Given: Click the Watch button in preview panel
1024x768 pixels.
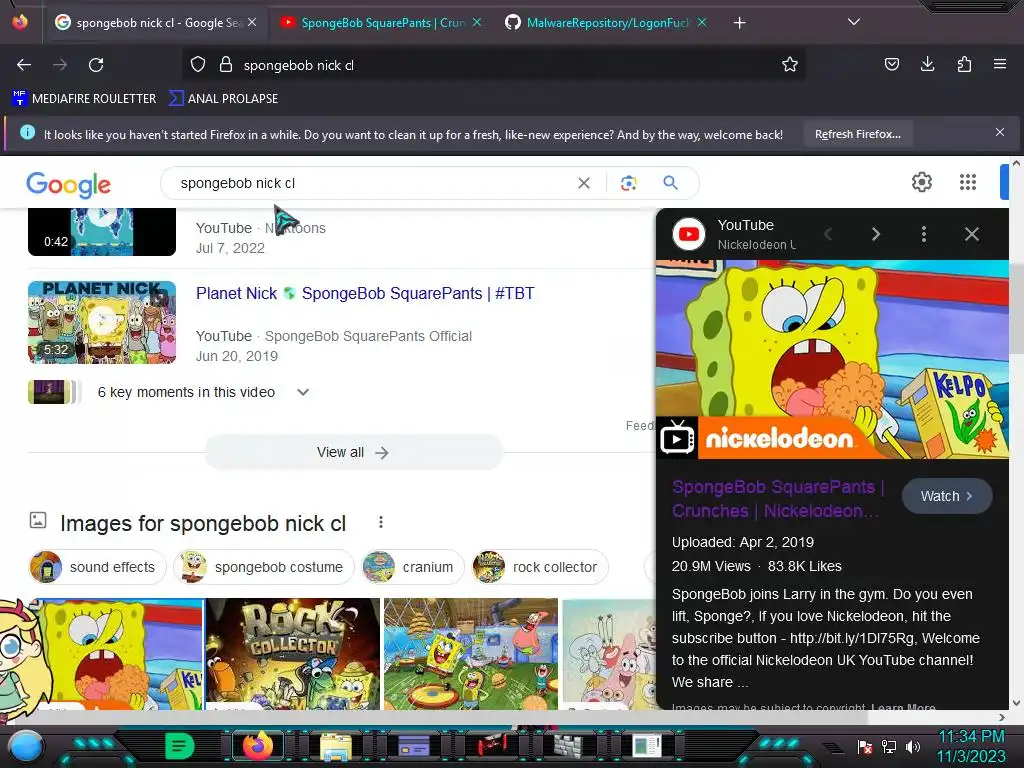Looking at the screenshot, I should pos(947,496).
